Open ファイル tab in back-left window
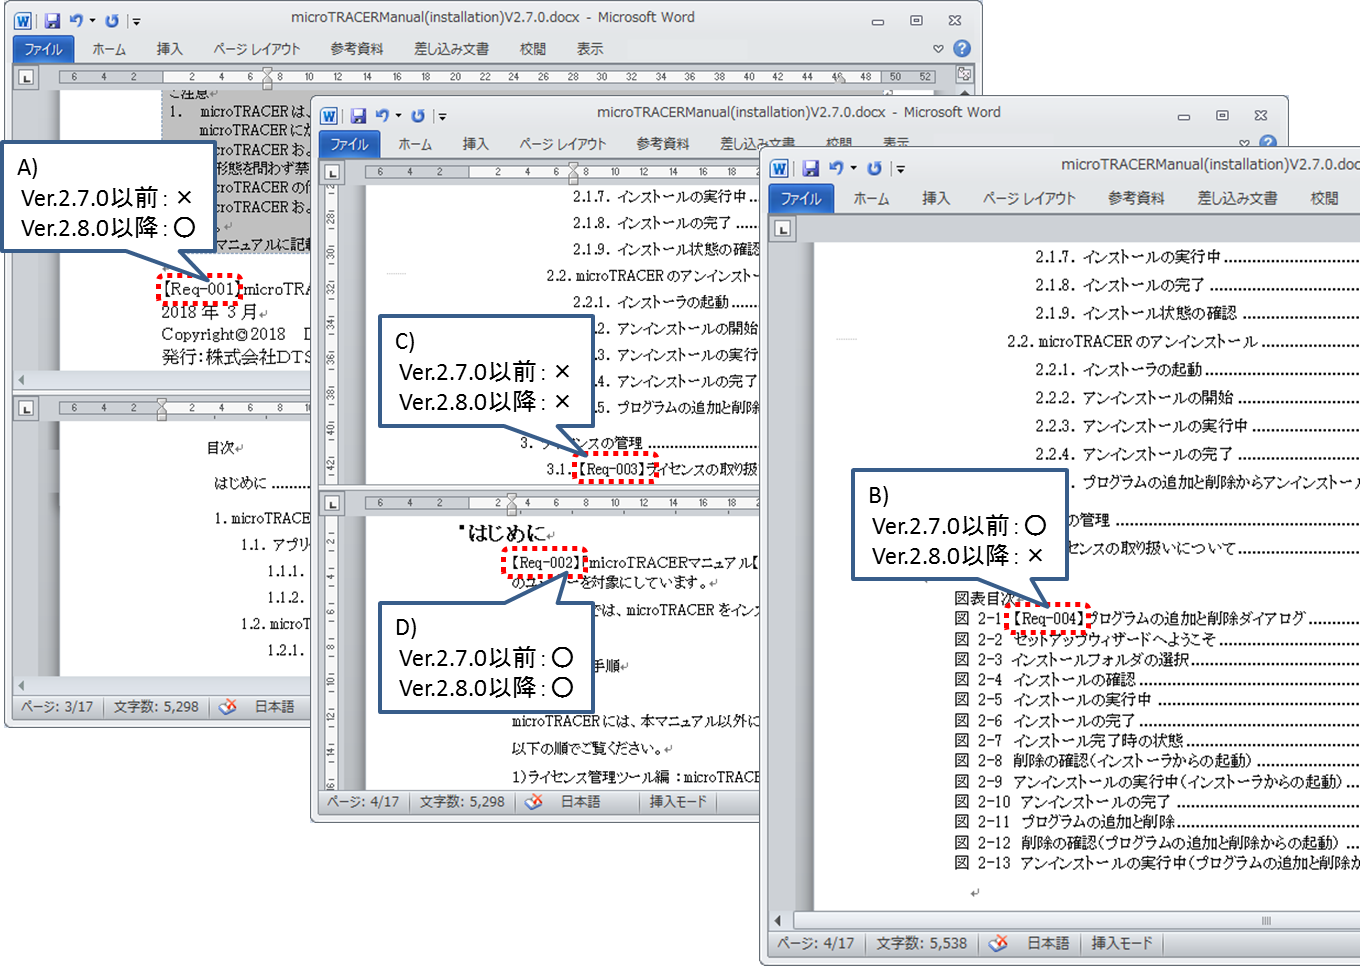Image resolution: width=1360 pixels, height=966 pixels. (43, 49)
